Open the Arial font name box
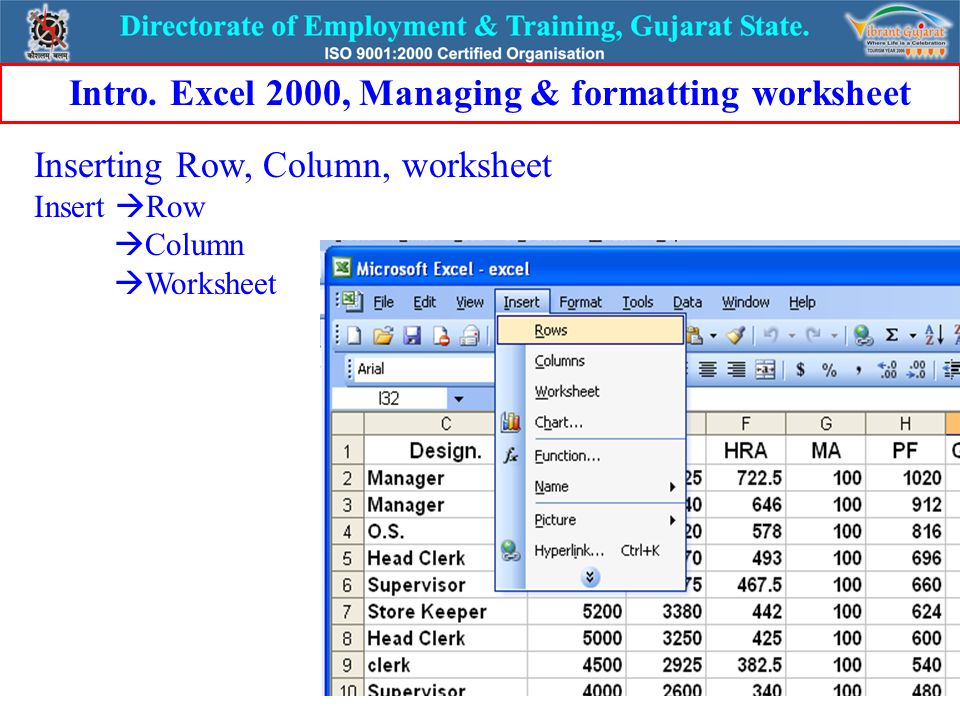This screenshot has width=960, height=720. [422, 369]
